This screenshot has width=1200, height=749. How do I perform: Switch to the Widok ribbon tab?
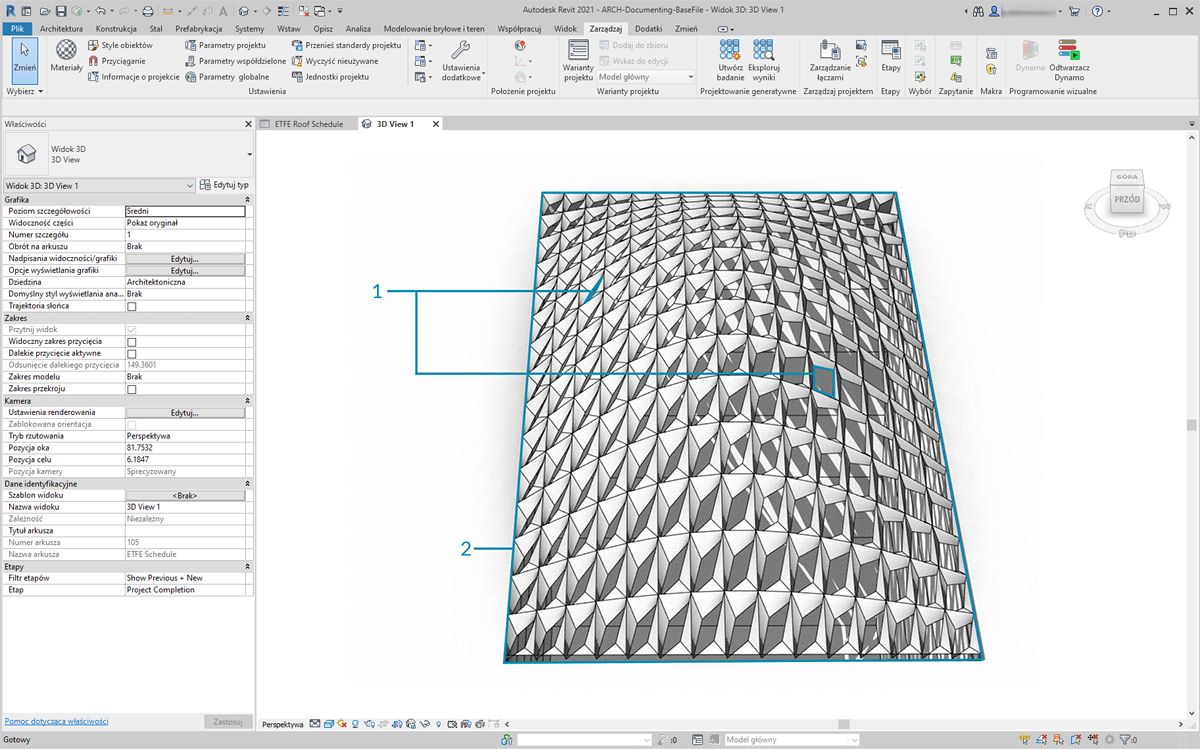565,29
